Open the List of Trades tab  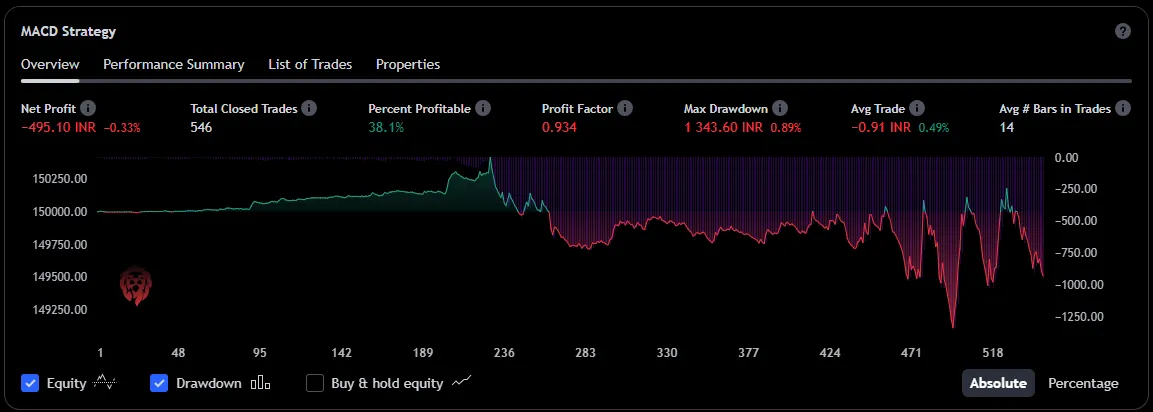310,64
